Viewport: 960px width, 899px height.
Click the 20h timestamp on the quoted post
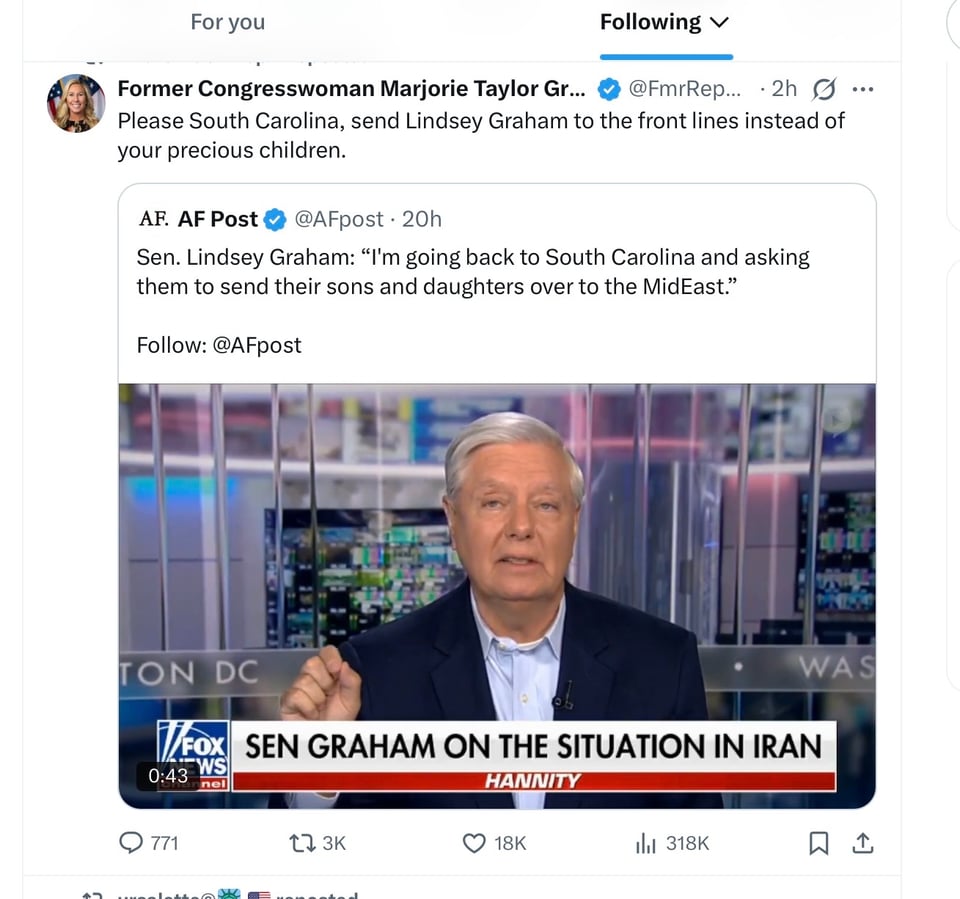tap(420, 219)
